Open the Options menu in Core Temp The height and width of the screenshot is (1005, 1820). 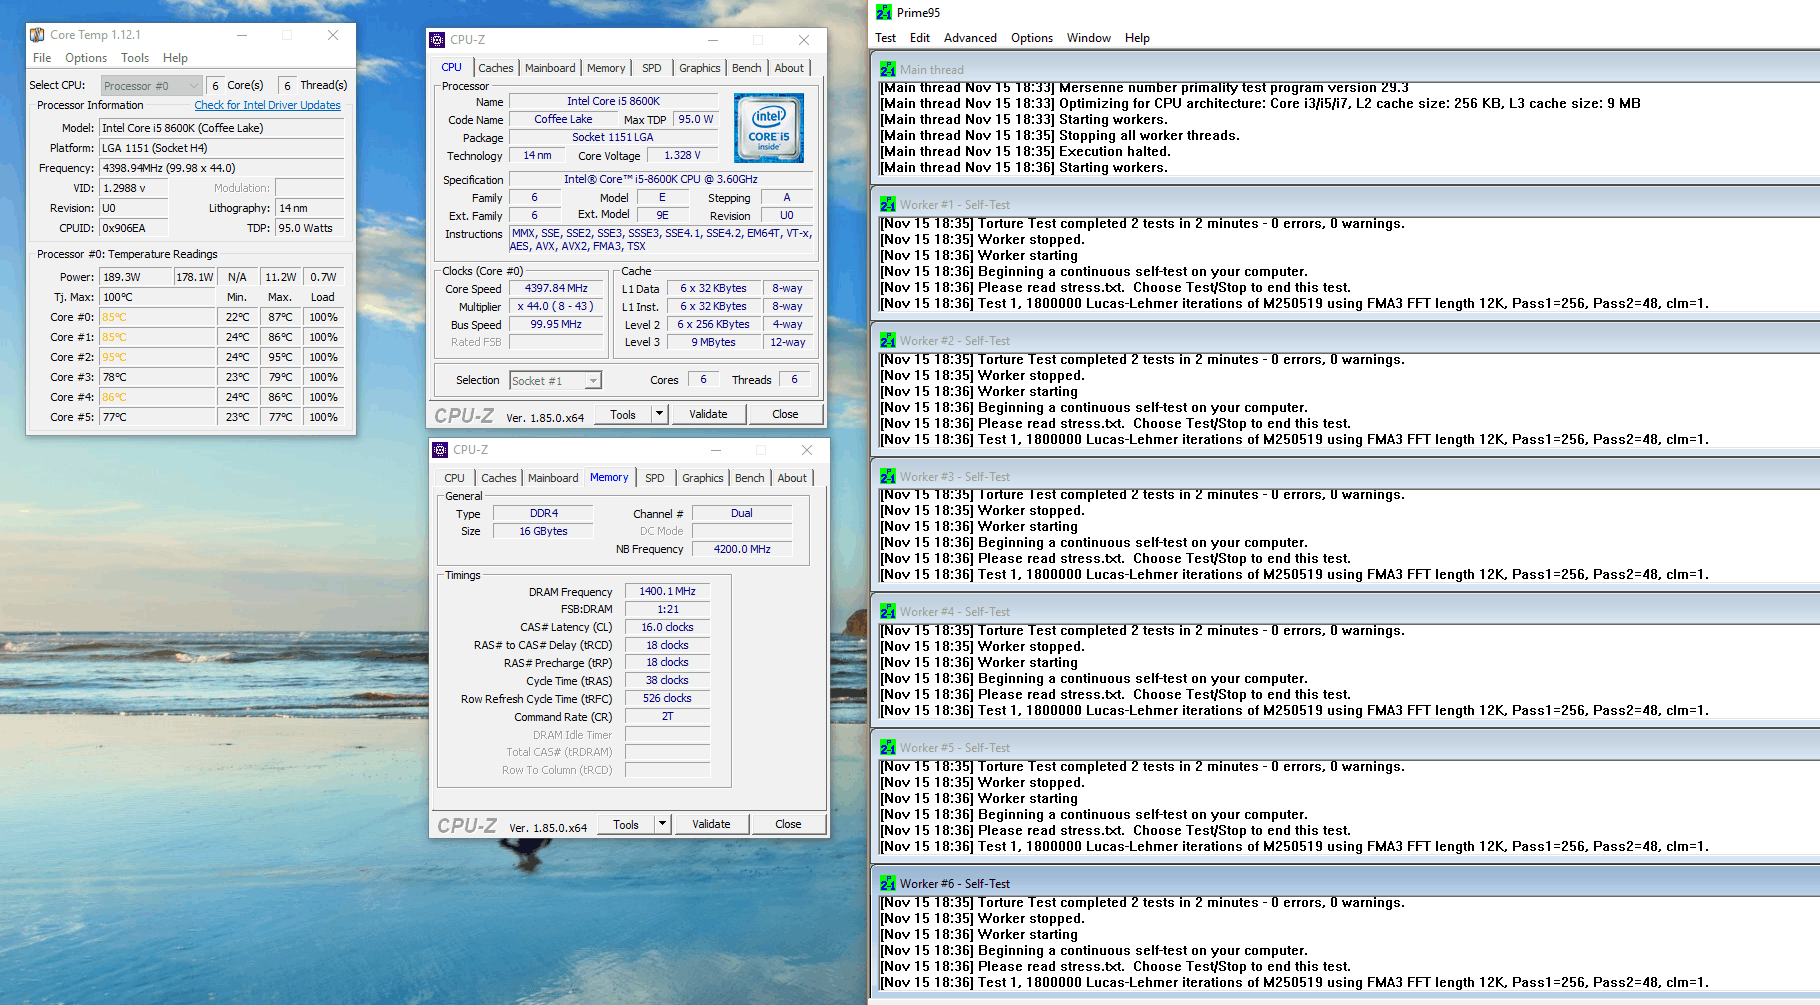click(x=86, y=58)
